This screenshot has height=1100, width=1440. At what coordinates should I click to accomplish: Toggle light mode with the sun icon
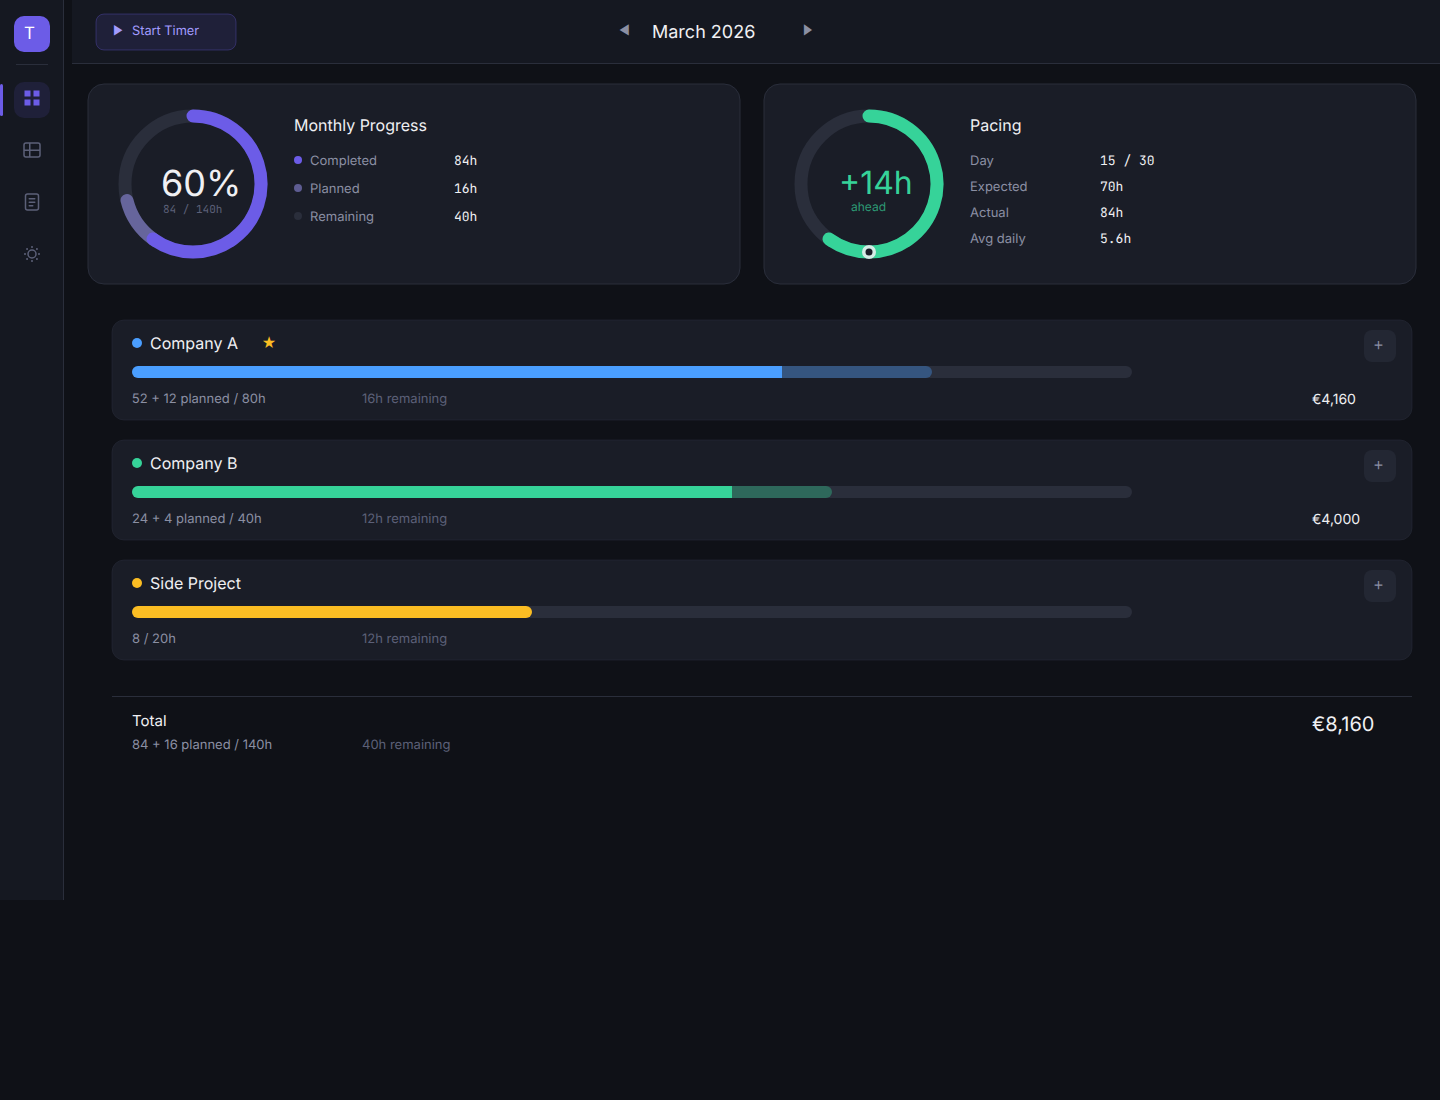31,253
